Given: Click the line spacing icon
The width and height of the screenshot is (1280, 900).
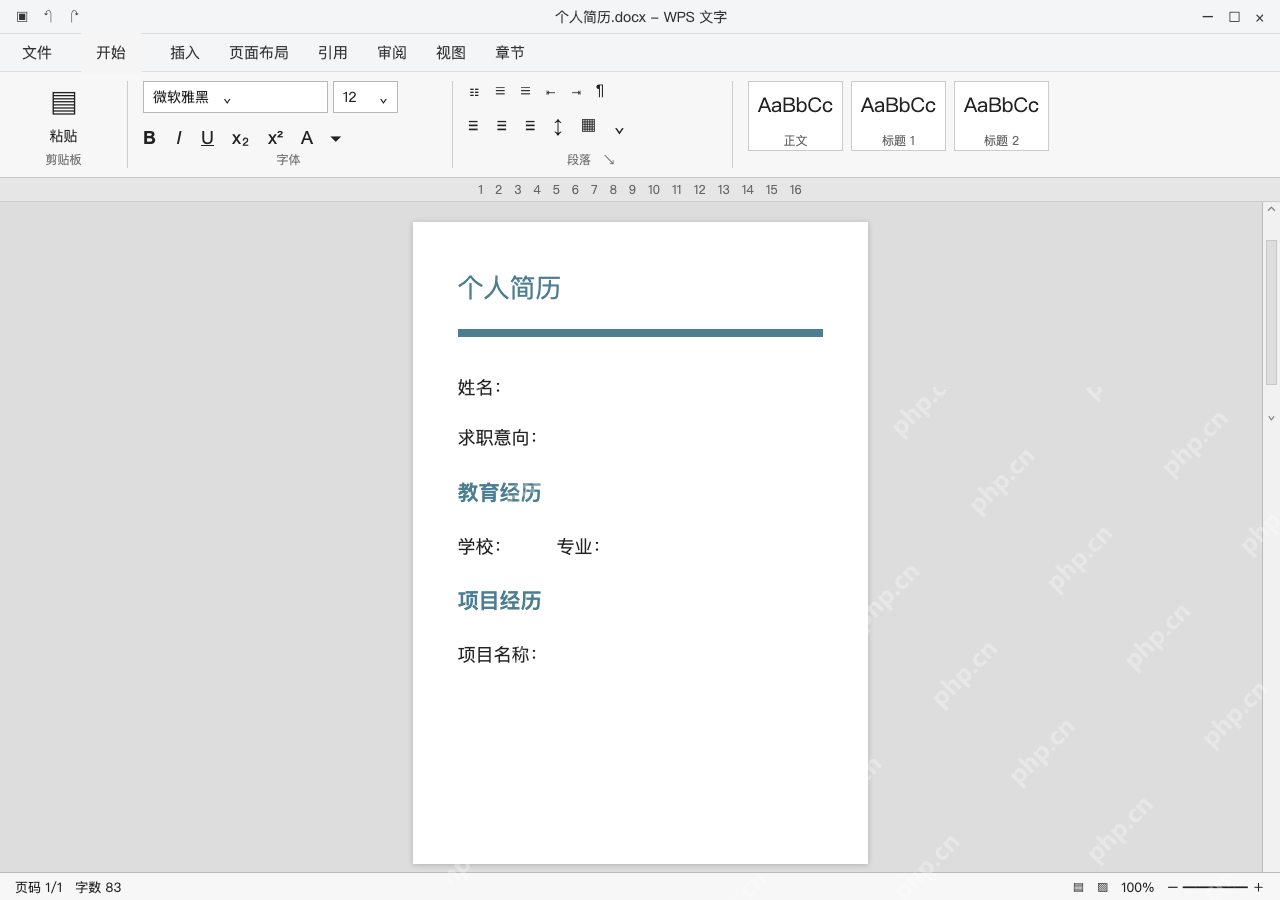Looking at the screenshot, I should coord(558,126).
